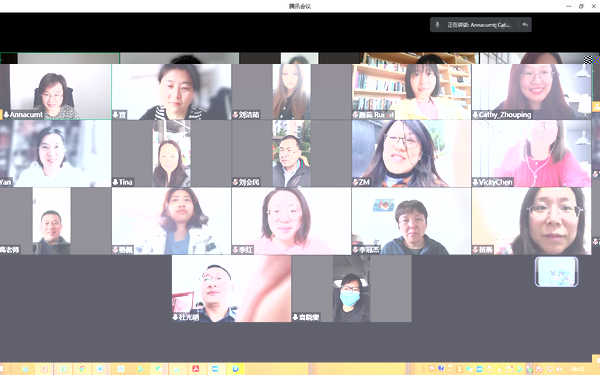Select the VickyChen video tile
The width and height of the screenshot is (600, 375).
pyautogui.click(x=532, y=153)
